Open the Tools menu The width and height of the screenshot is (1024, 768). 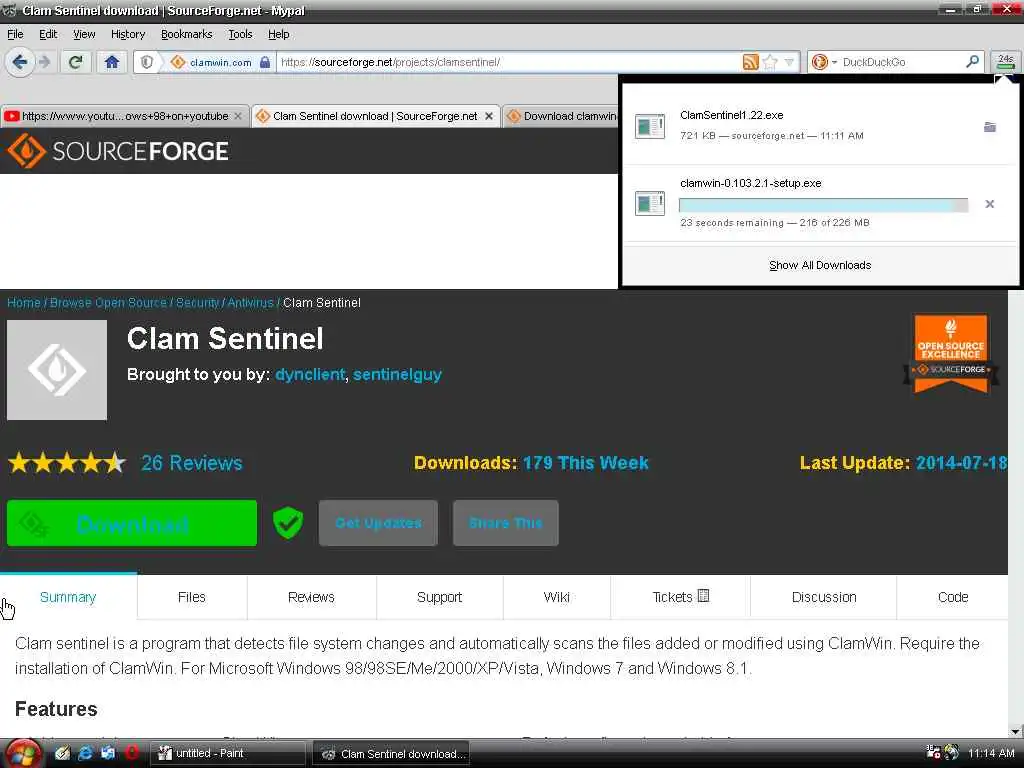coord(240,34)
